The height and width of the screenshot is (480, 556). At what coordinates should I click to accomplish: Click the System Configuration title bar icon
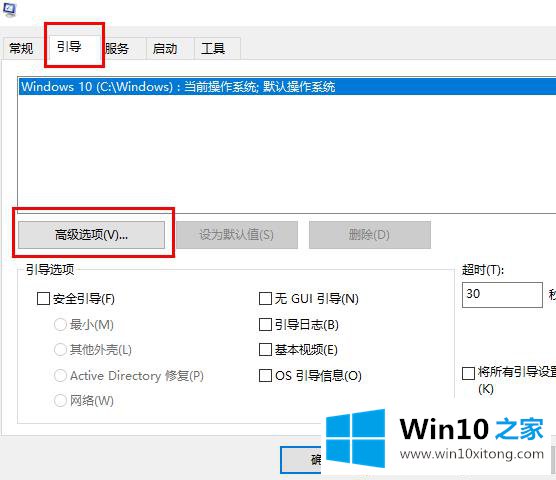(x=10, y=9)
